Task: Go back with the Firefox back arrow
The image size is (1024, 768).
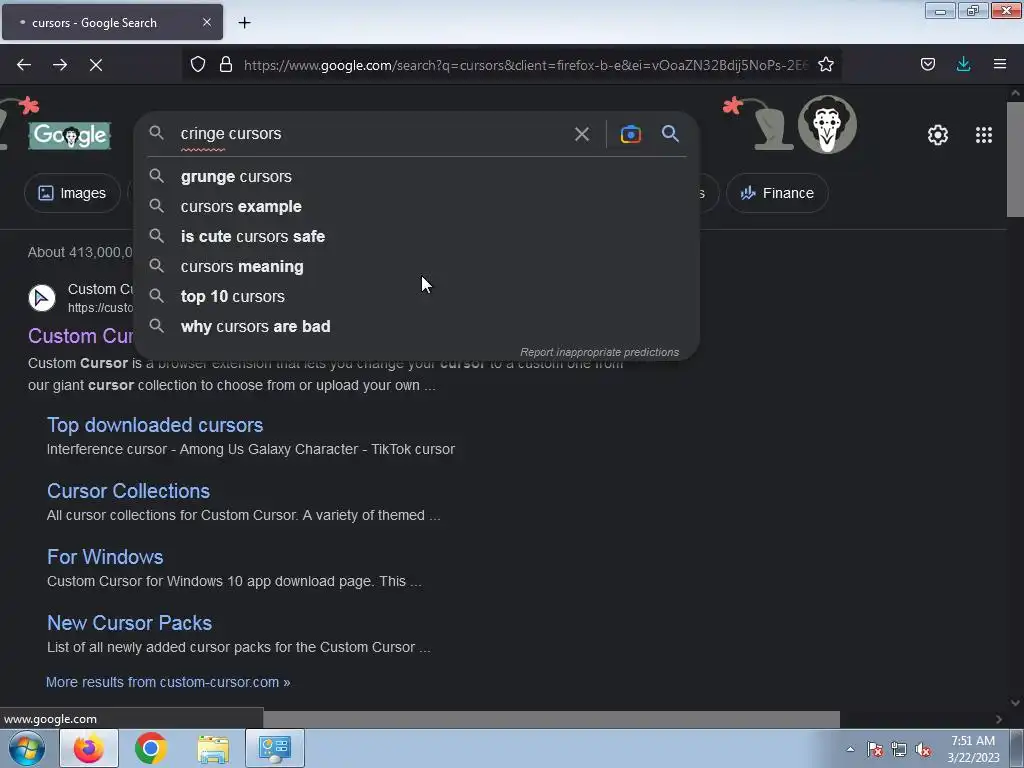Action: pos(24,65)
